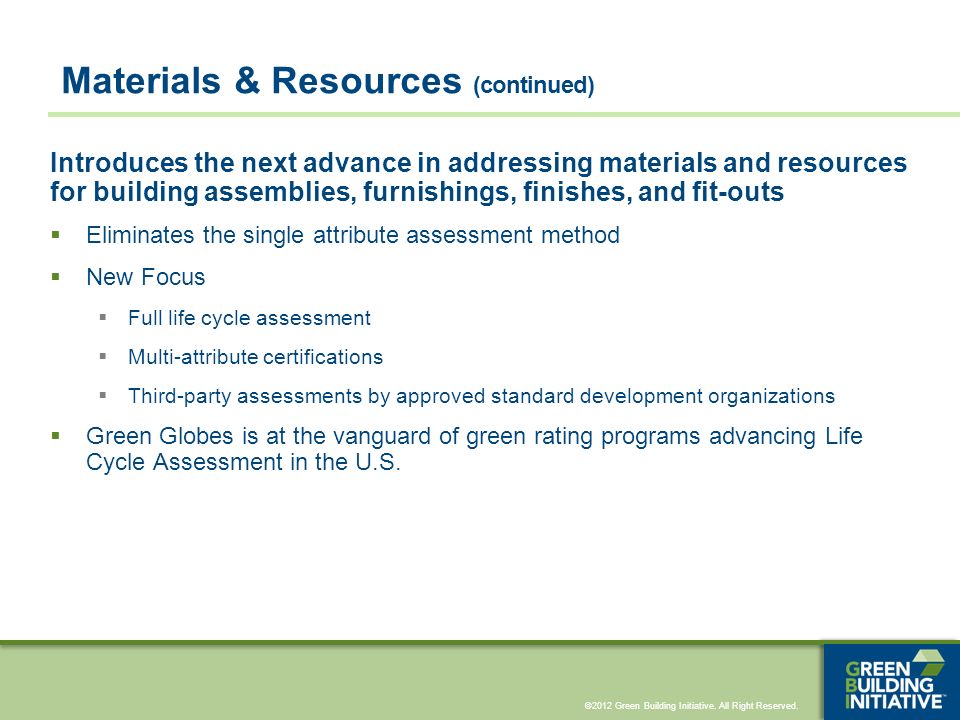Click sub-bullet 'Multi-attribute certifications'
The width and height of the screenshot is (960, 720).
tap(255, 357)
